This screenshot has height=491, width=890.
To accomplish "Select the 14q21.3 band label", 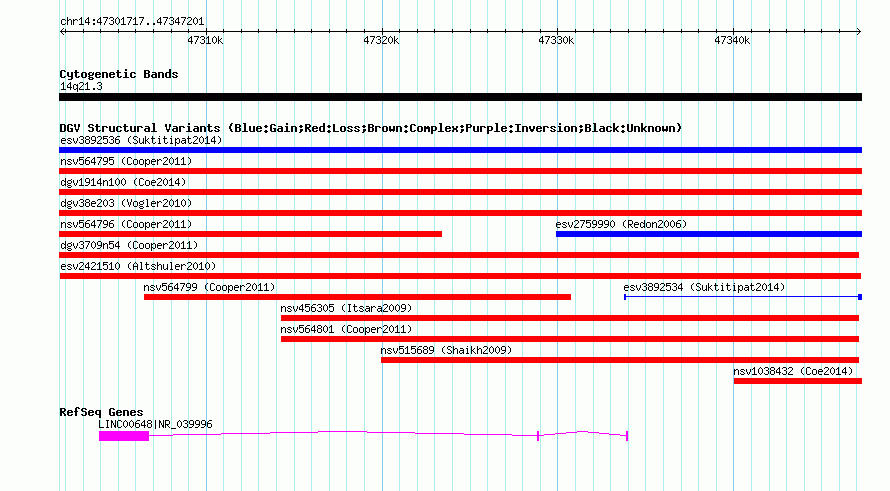I will pyautogui.click(x=81, y=86).
